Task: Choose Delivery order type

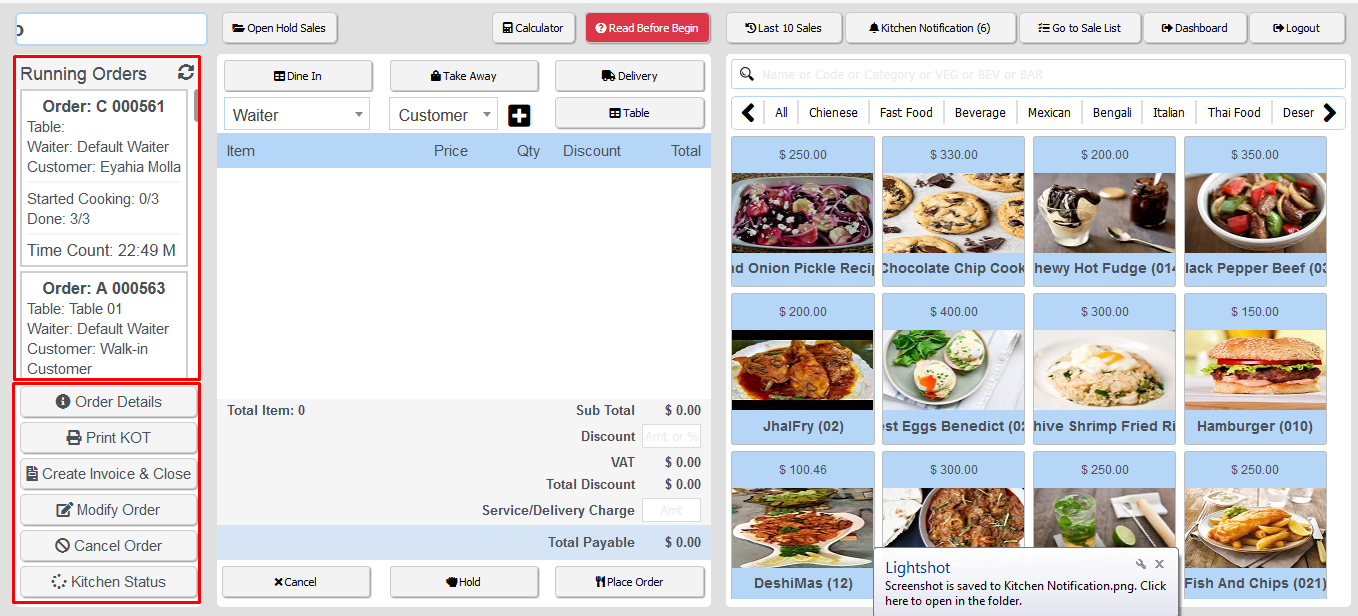Action: click(x=630, y=76)
